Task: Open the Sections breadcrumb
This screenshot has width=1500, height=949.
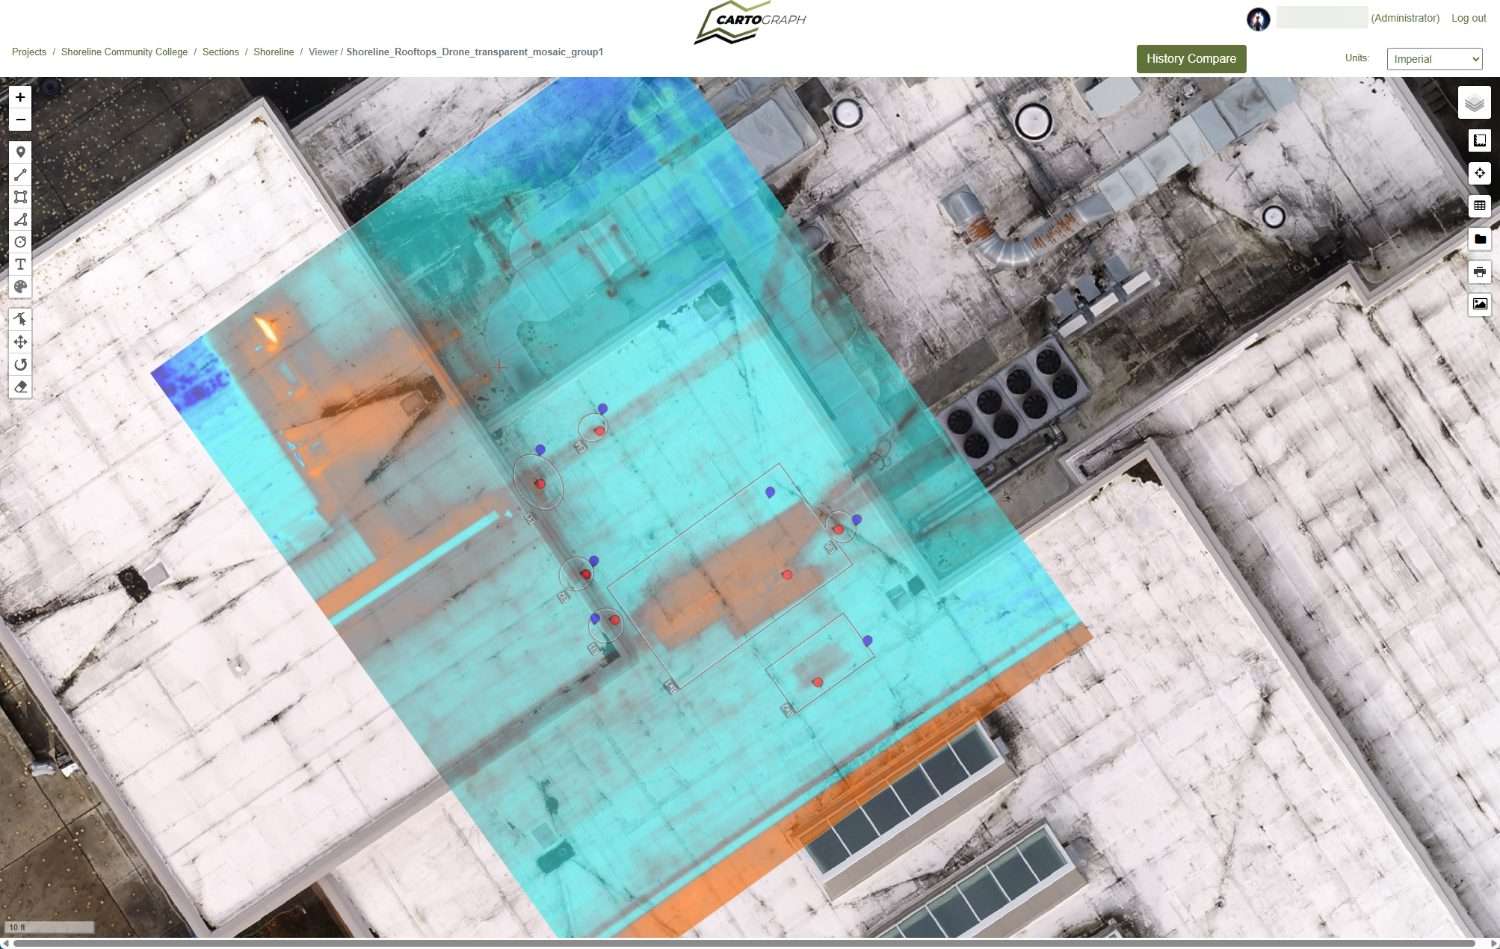Action: pyautogui.click(x=220, y=52)
